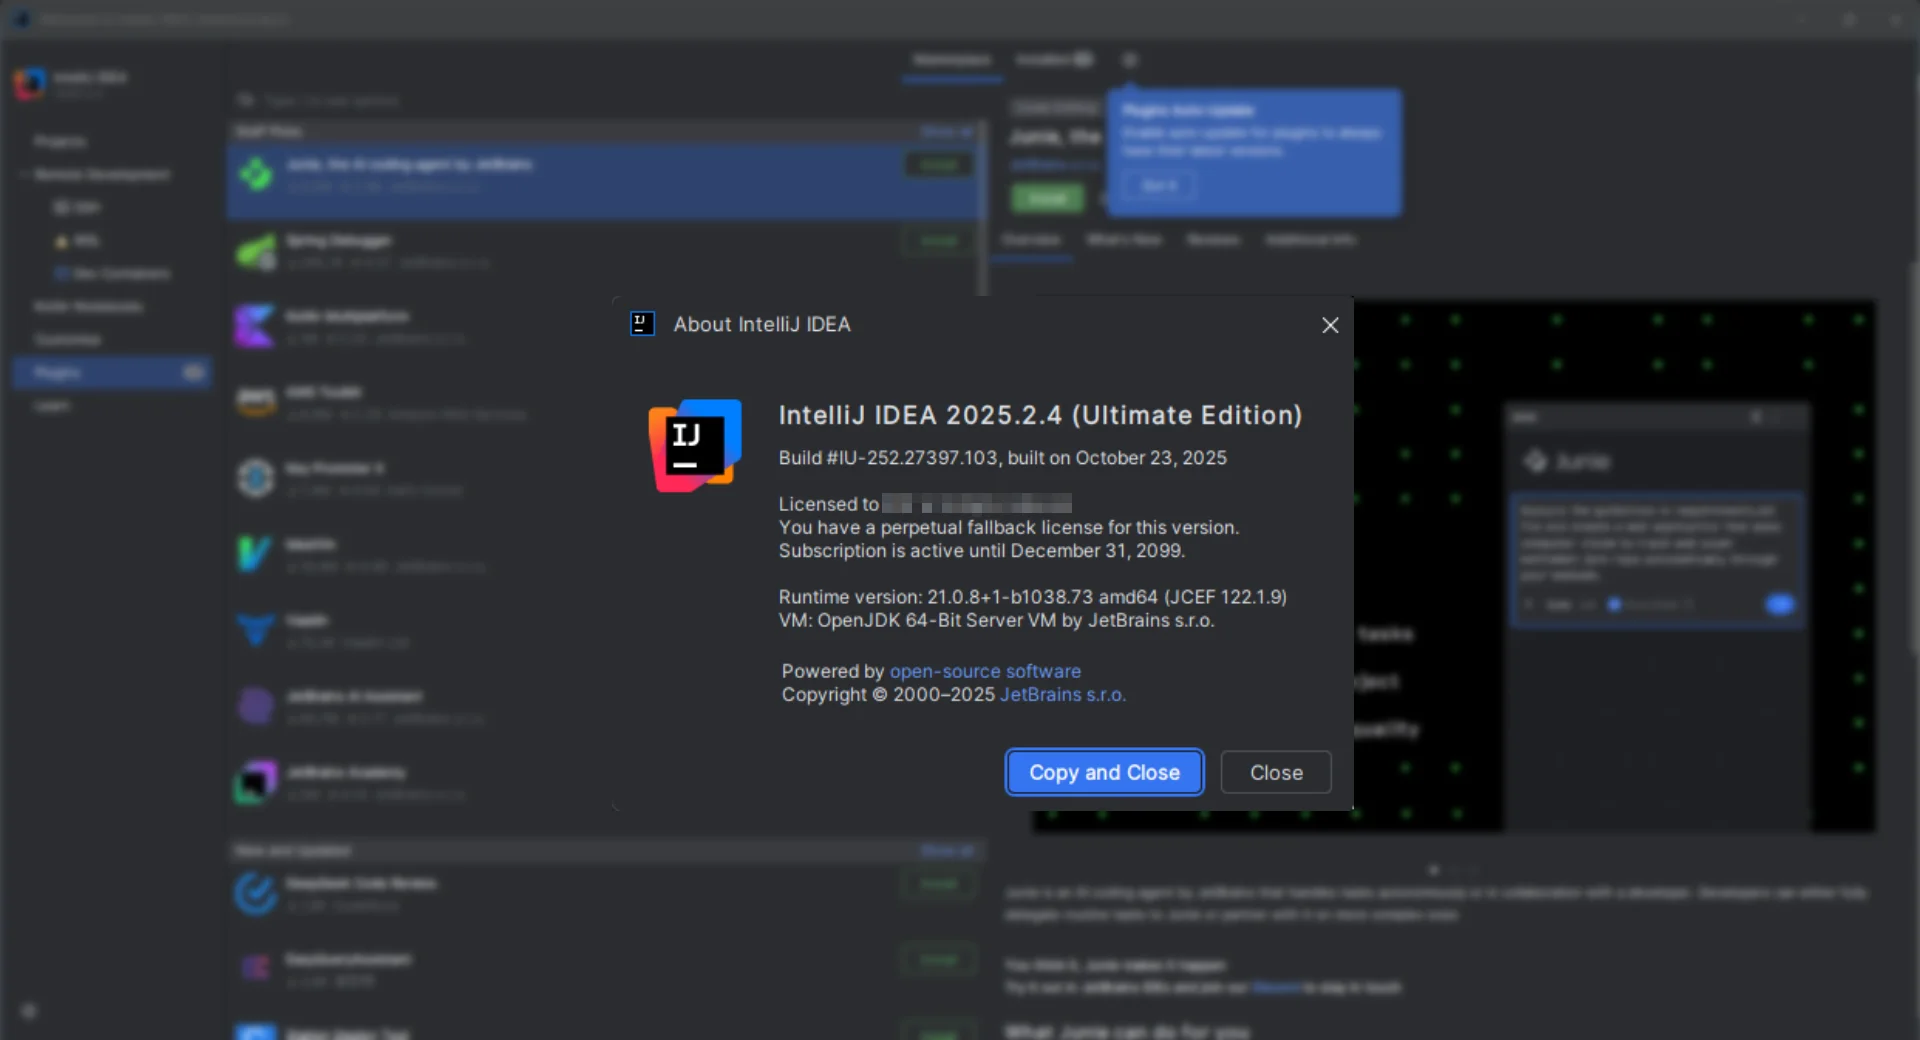1920x1040 pixels.
Task: Open the open-source software link
Action: (x=985, y=671)
